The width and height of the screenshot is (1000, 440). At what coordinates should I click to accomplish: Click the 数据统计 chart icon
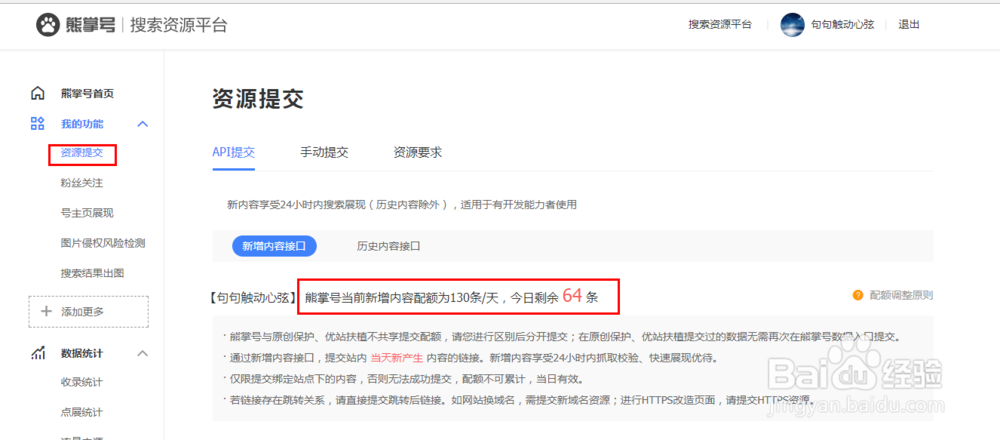point(38,353)
